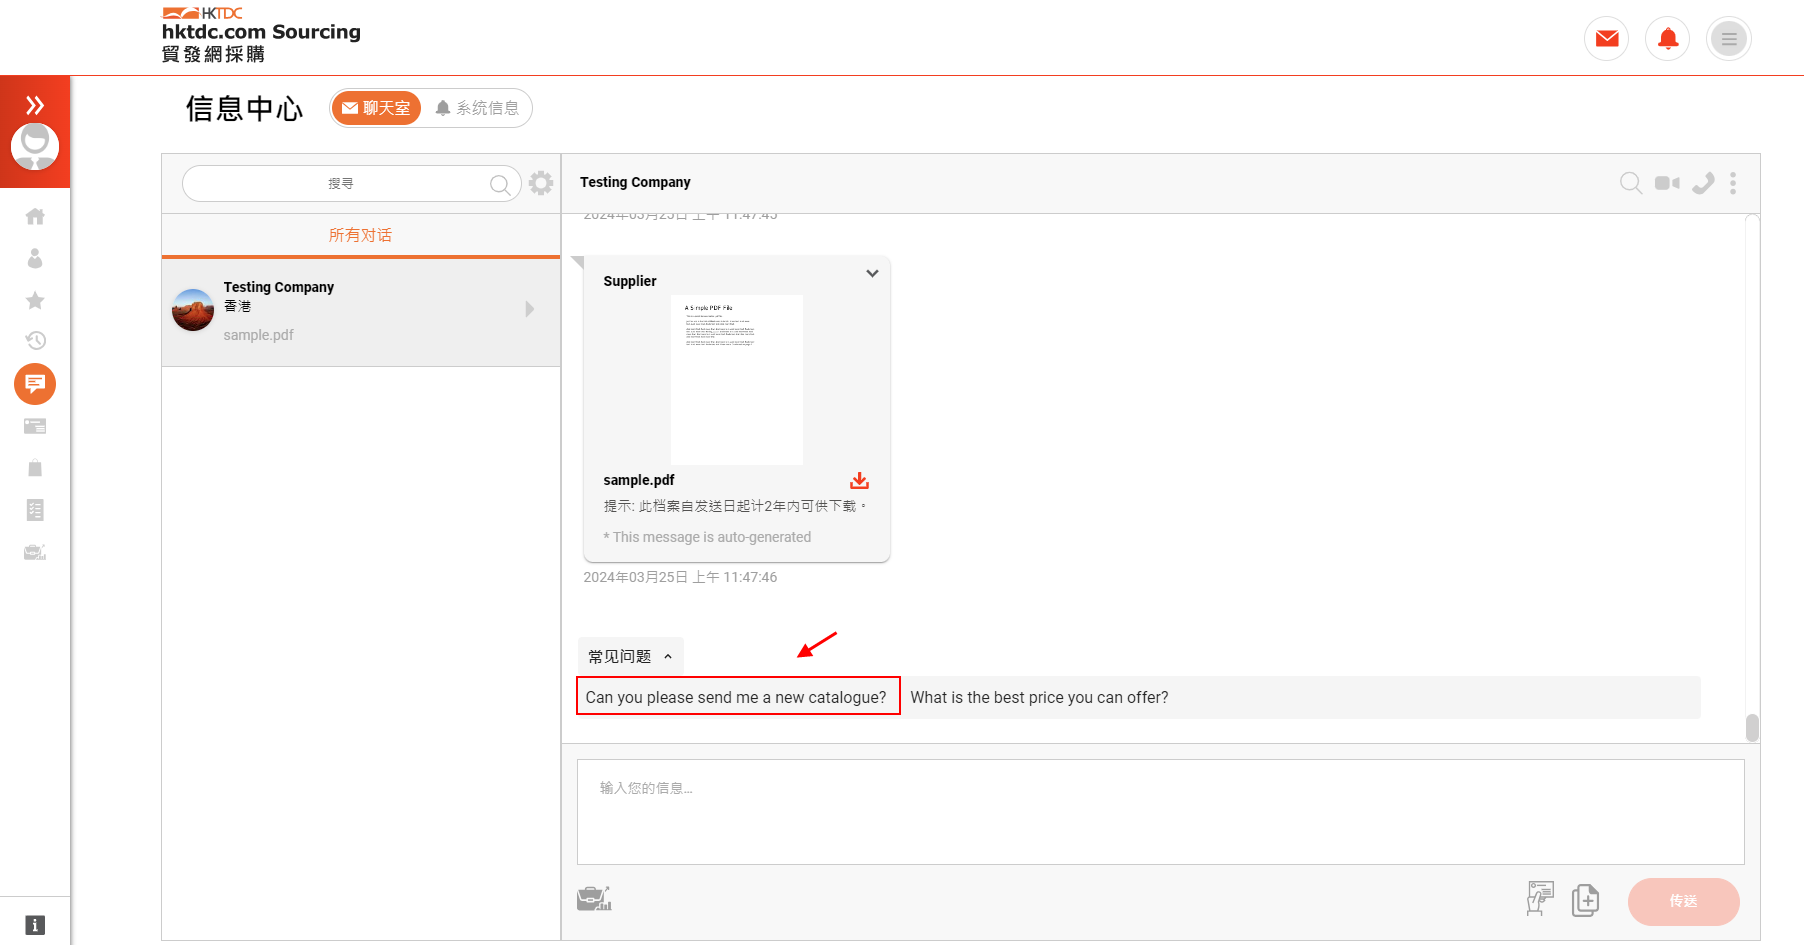This screenshot has height=945, width=1804.
Task: Search within chat using header magnifier
Action: pos(1631,183)
